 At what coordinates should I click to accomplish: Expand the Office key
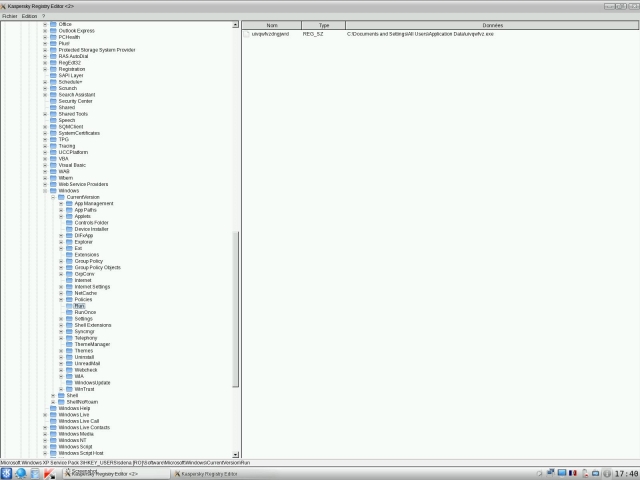coord(45,24)
